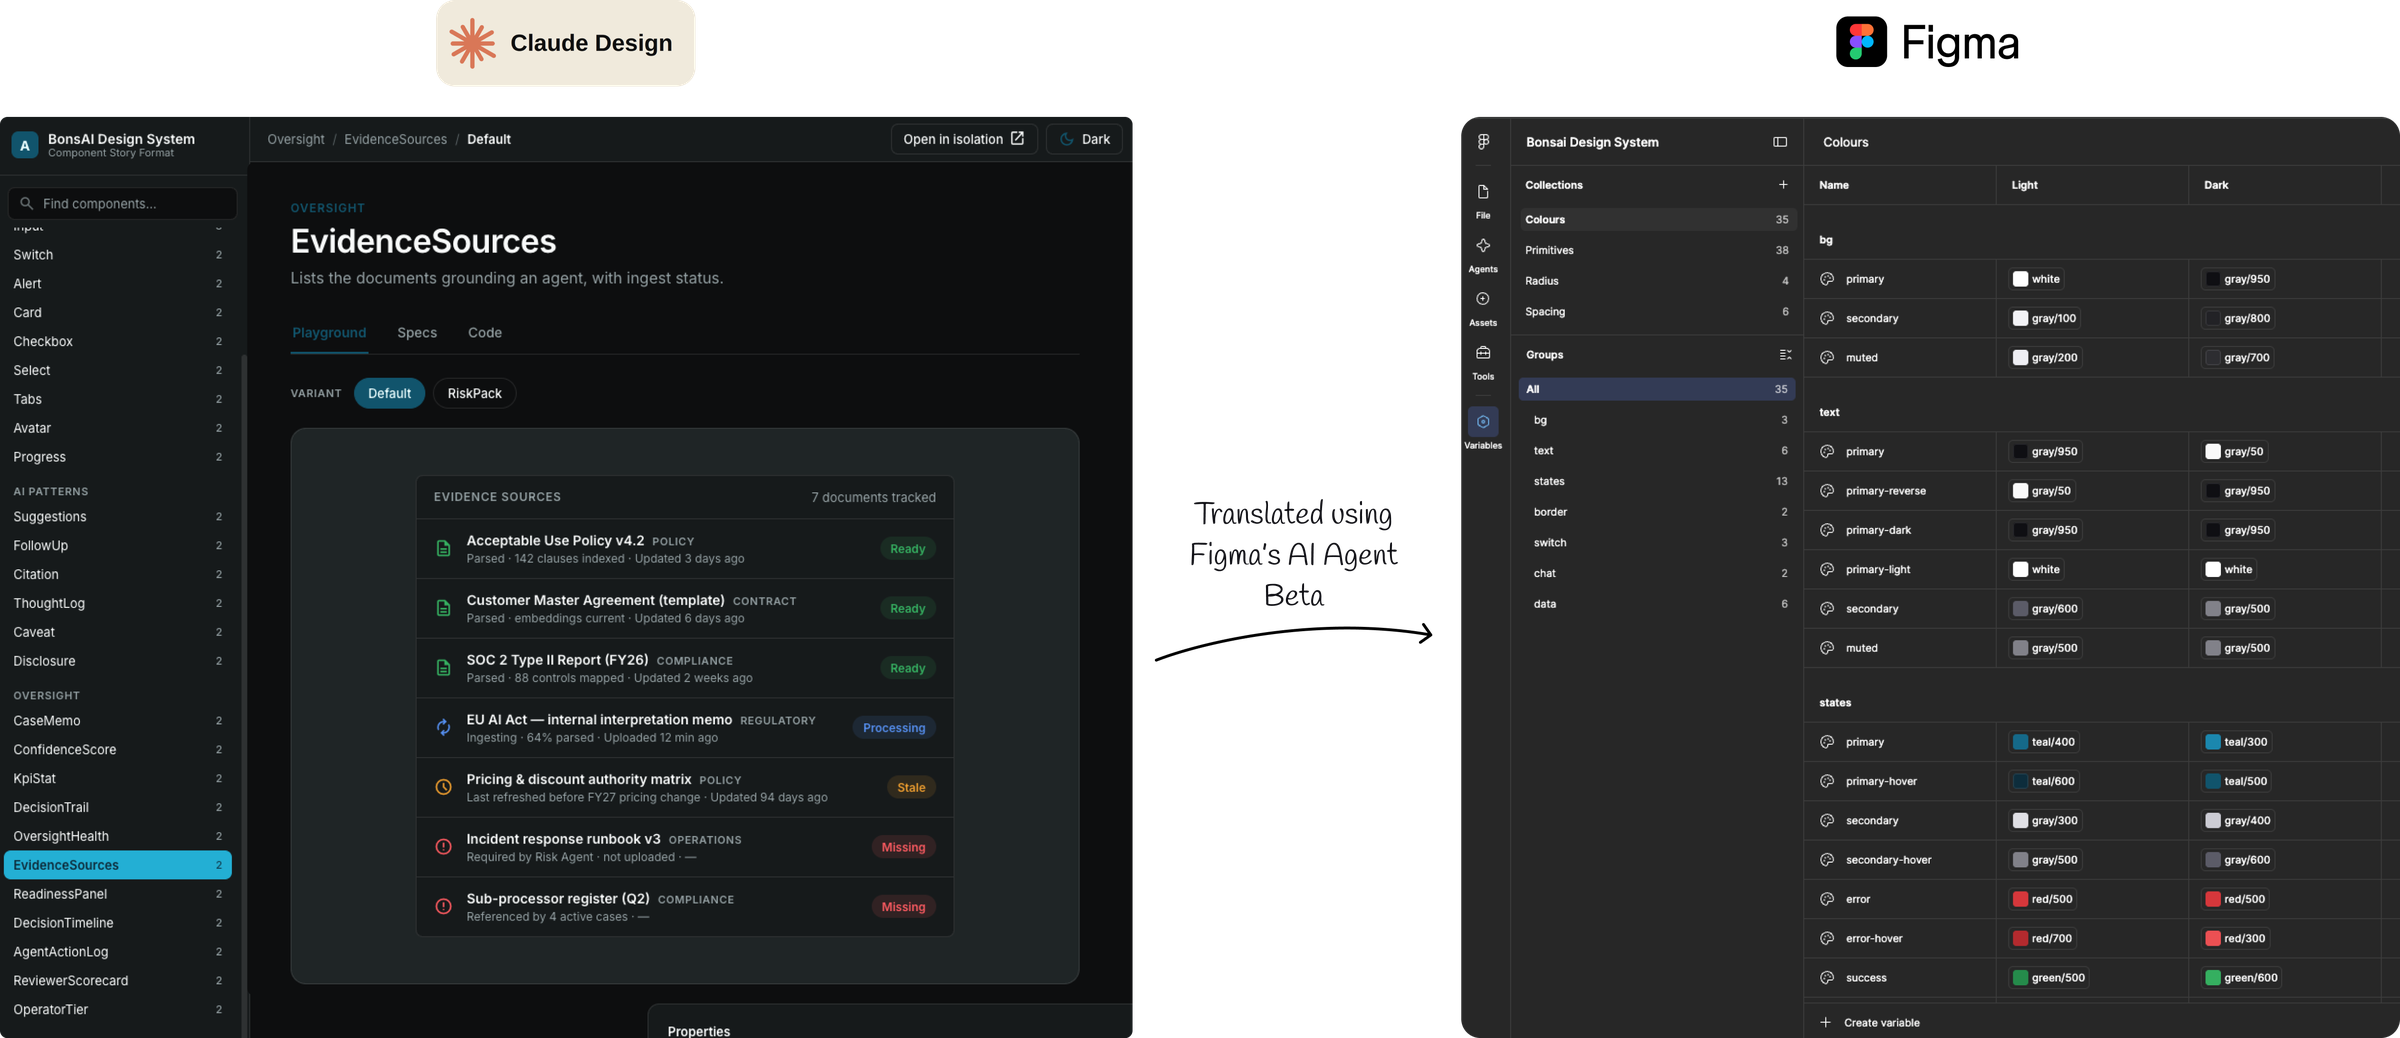Click the Dark column header in variables table
Viewport: 2400px width, 1038px height.
point(2216,185)
